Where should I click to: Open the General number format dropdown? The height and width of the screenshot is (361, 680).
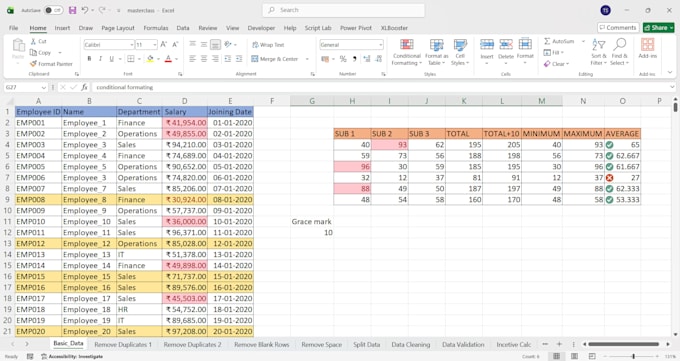[380, 45]
